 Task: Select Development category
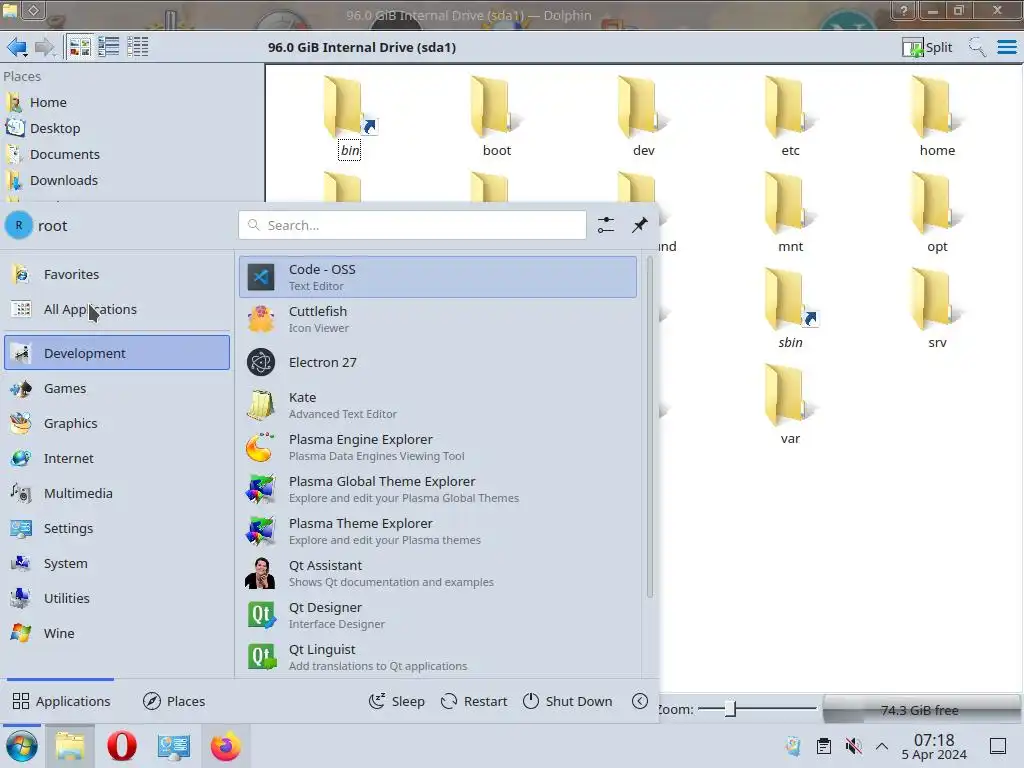pos(117,353)
